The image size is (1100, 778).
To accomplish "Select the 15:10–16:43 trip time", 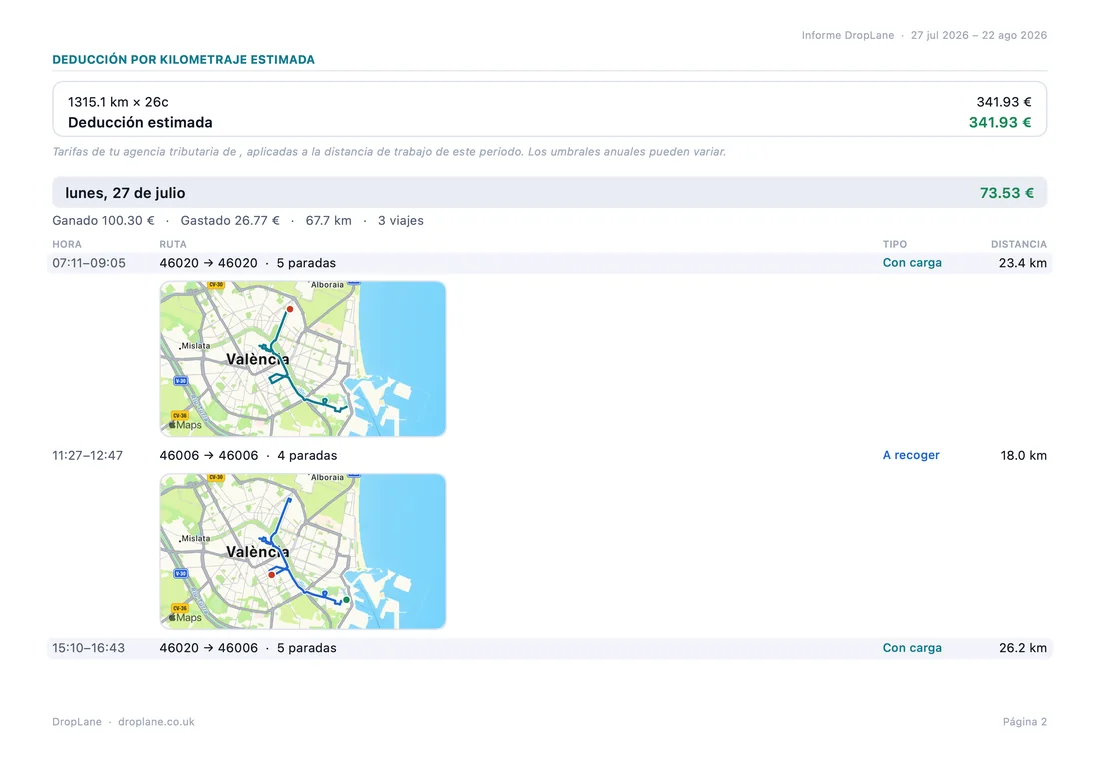I will (x=88, y=648).
